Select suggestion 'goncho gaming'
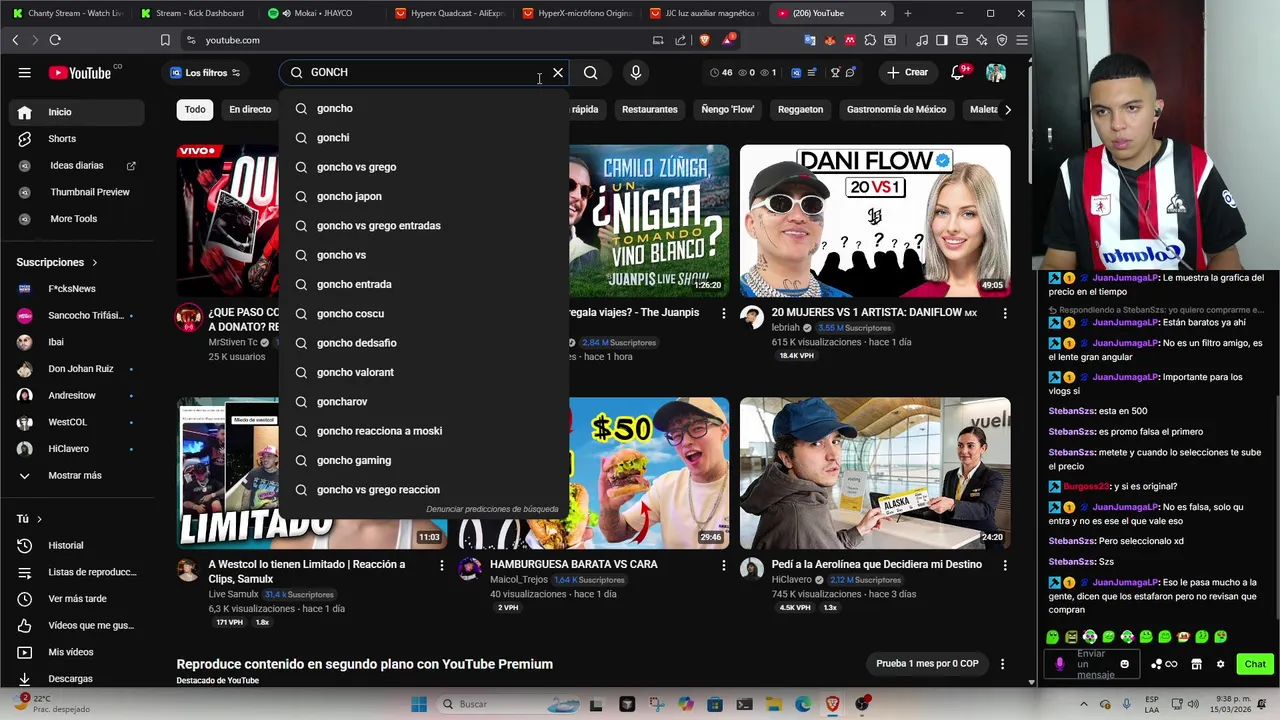 click(x=424, y=460)
